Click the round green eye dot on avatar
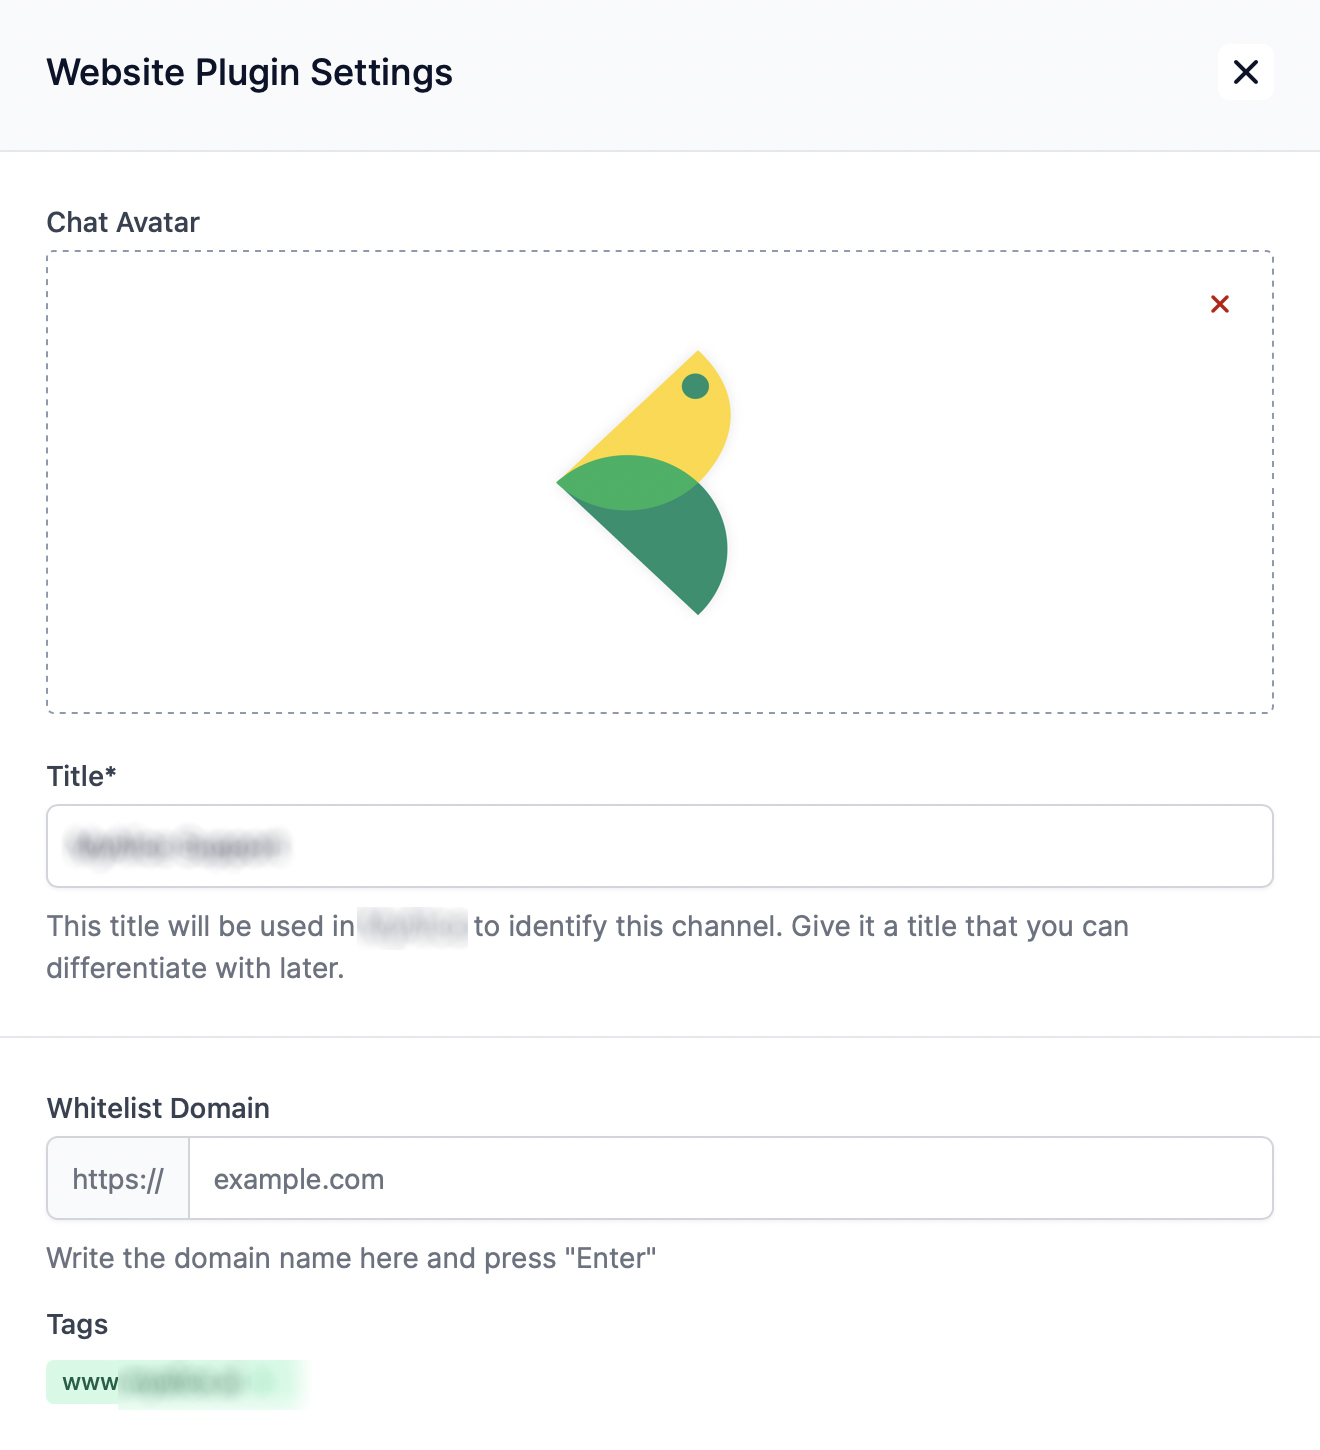Viewport: 1320px width, 1450px height. [695, 386]
